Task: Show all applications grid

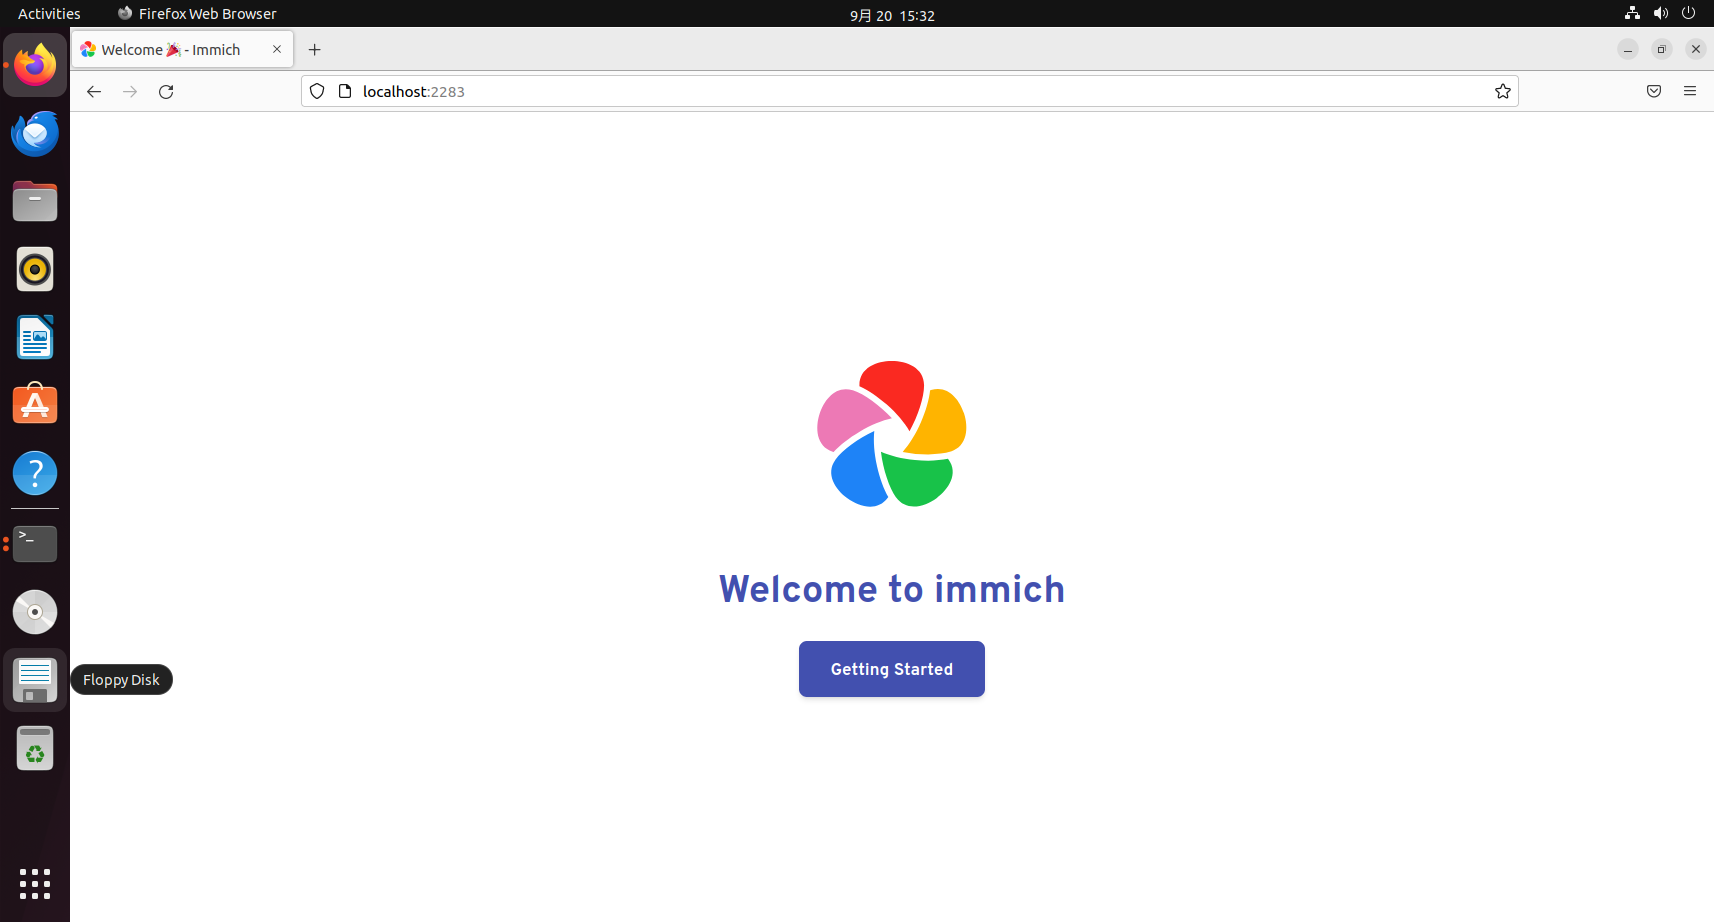Action: 35,884
